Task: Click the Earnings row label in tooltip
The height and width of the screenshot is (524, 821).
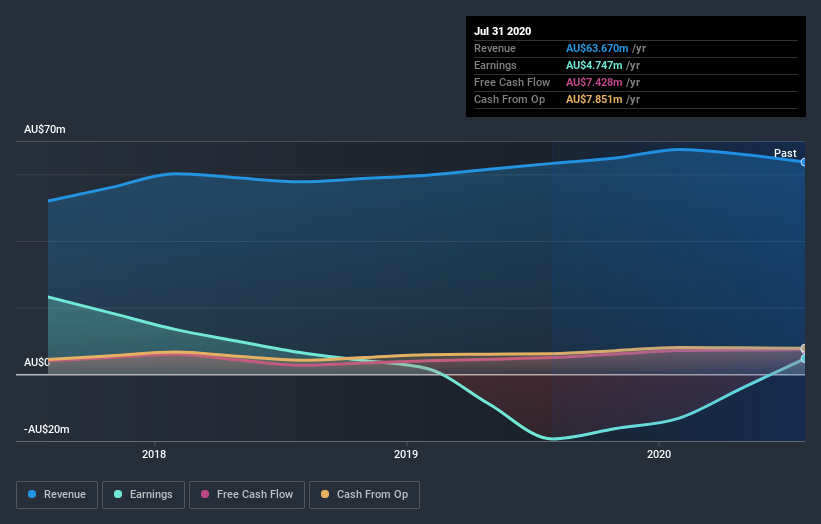Action: coord(495,65)
